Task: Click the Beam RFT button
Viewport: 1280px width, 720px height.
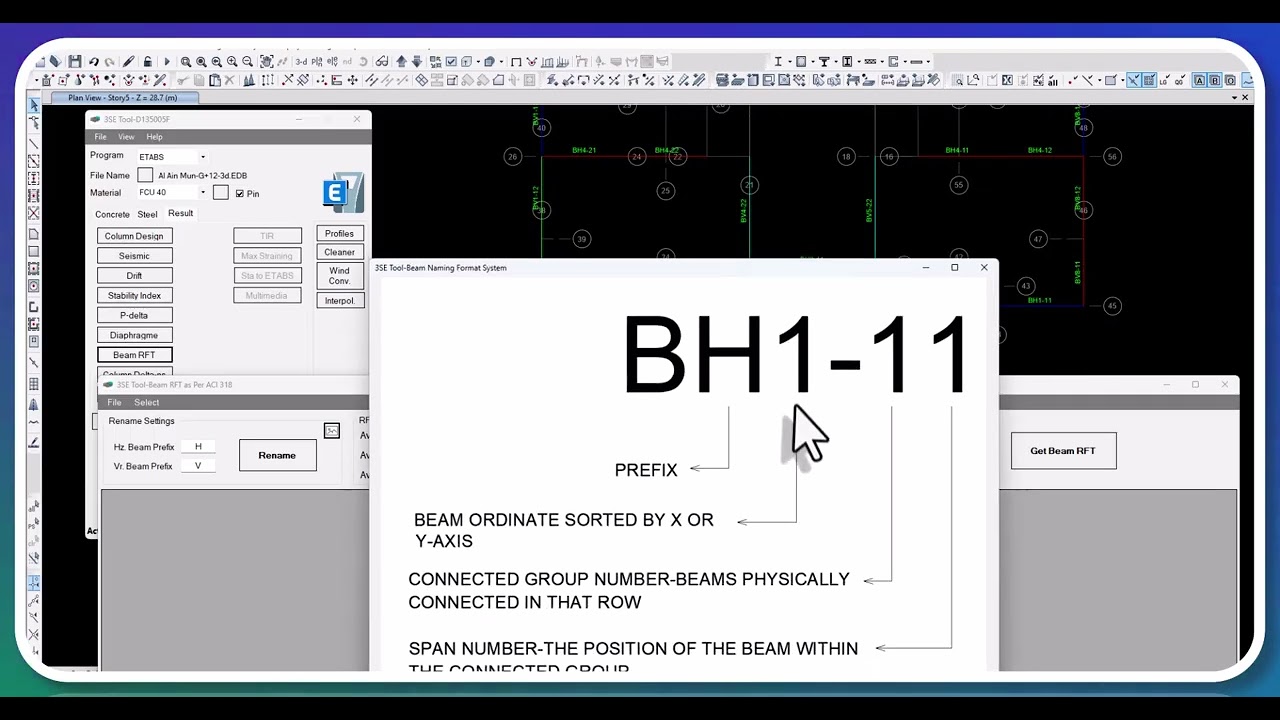Action: pyautogui.click(x=134, y=355)
